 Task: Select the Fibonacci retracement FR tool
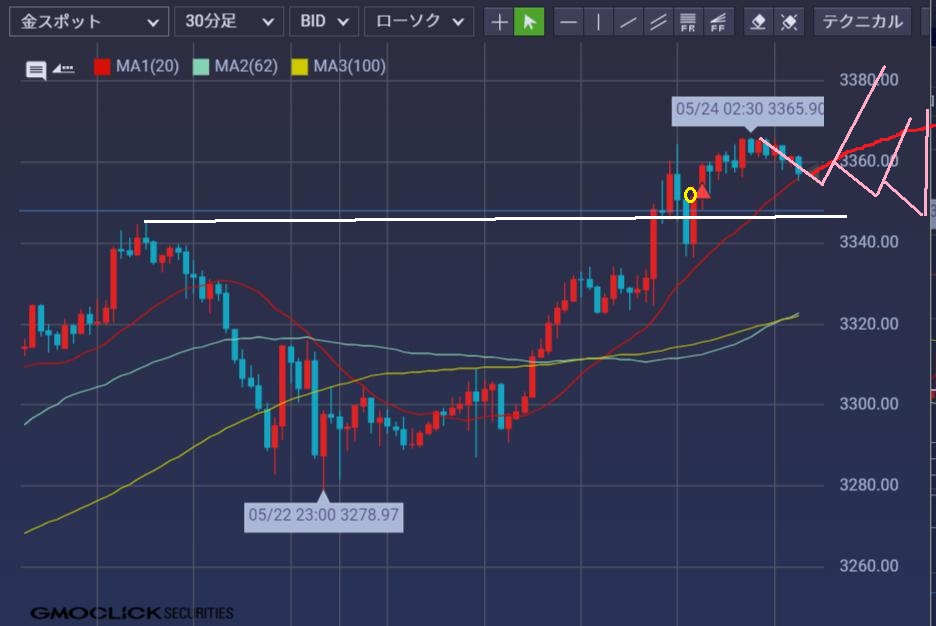point(688,22)
